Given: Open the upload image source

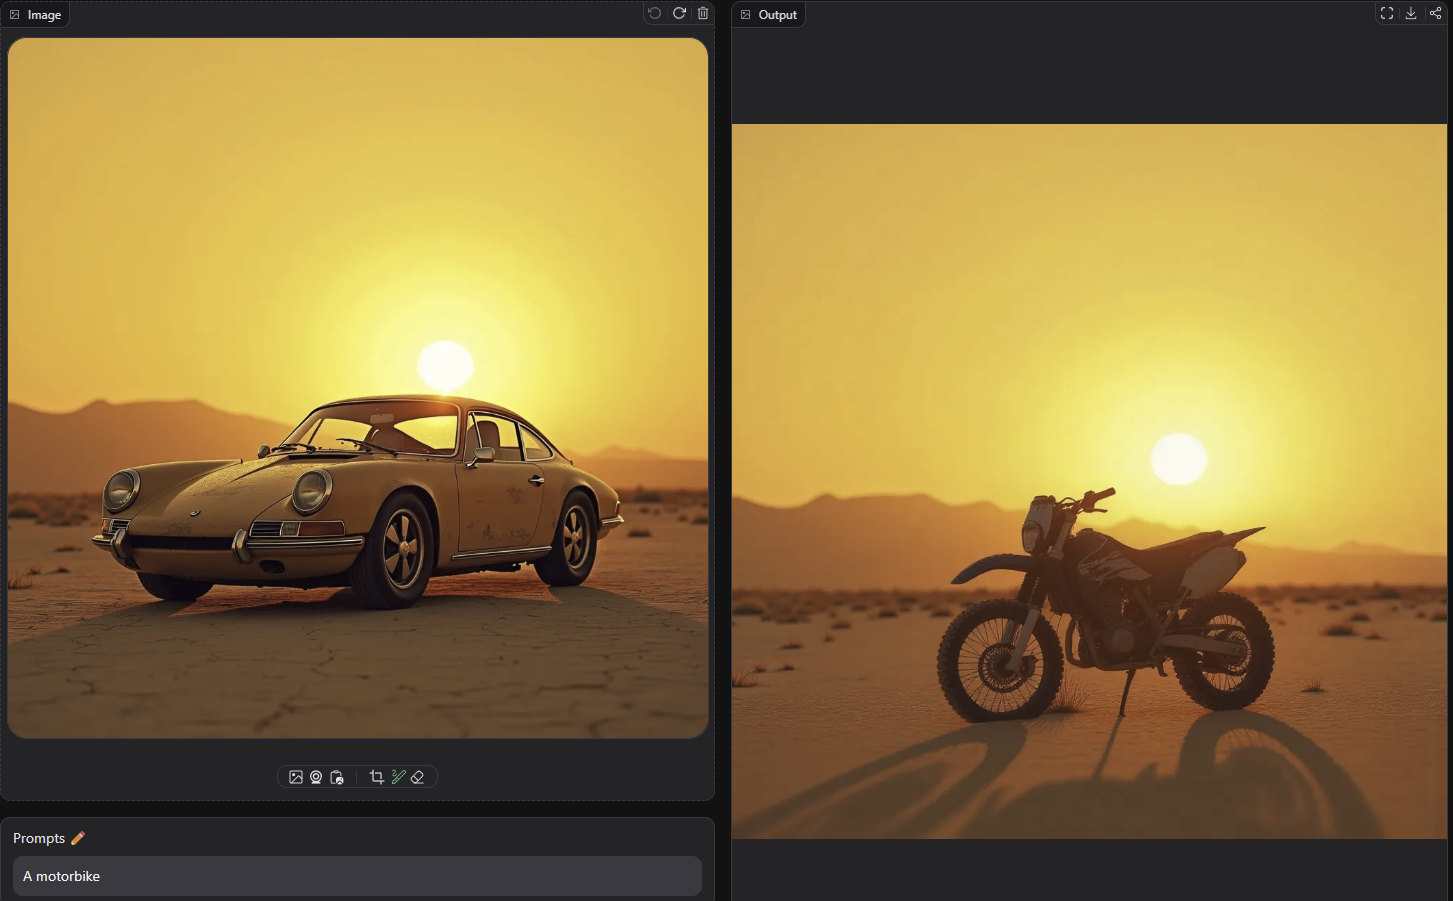Looking at the screenshot, I should pyautogui.click(x=296, y=777).
